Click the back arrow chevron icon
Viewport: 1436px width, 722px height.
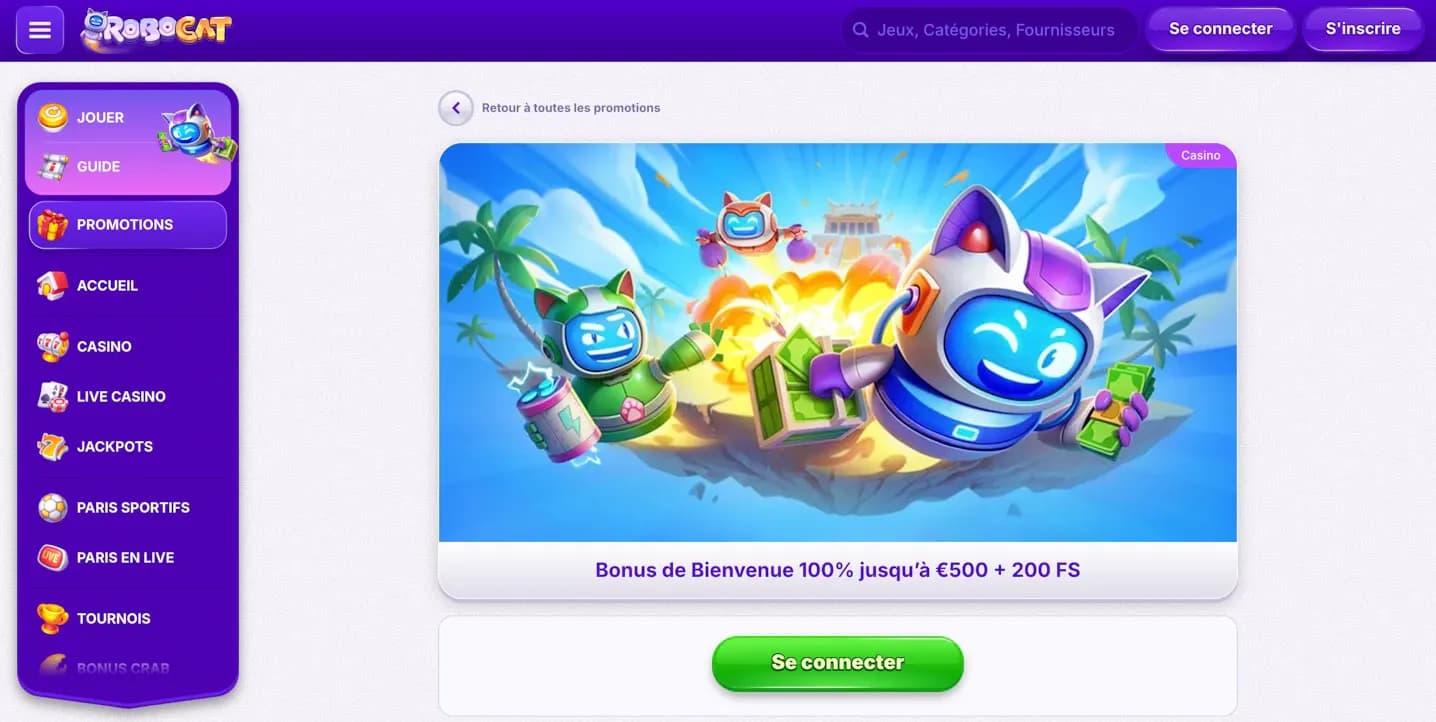click(456, 108)
